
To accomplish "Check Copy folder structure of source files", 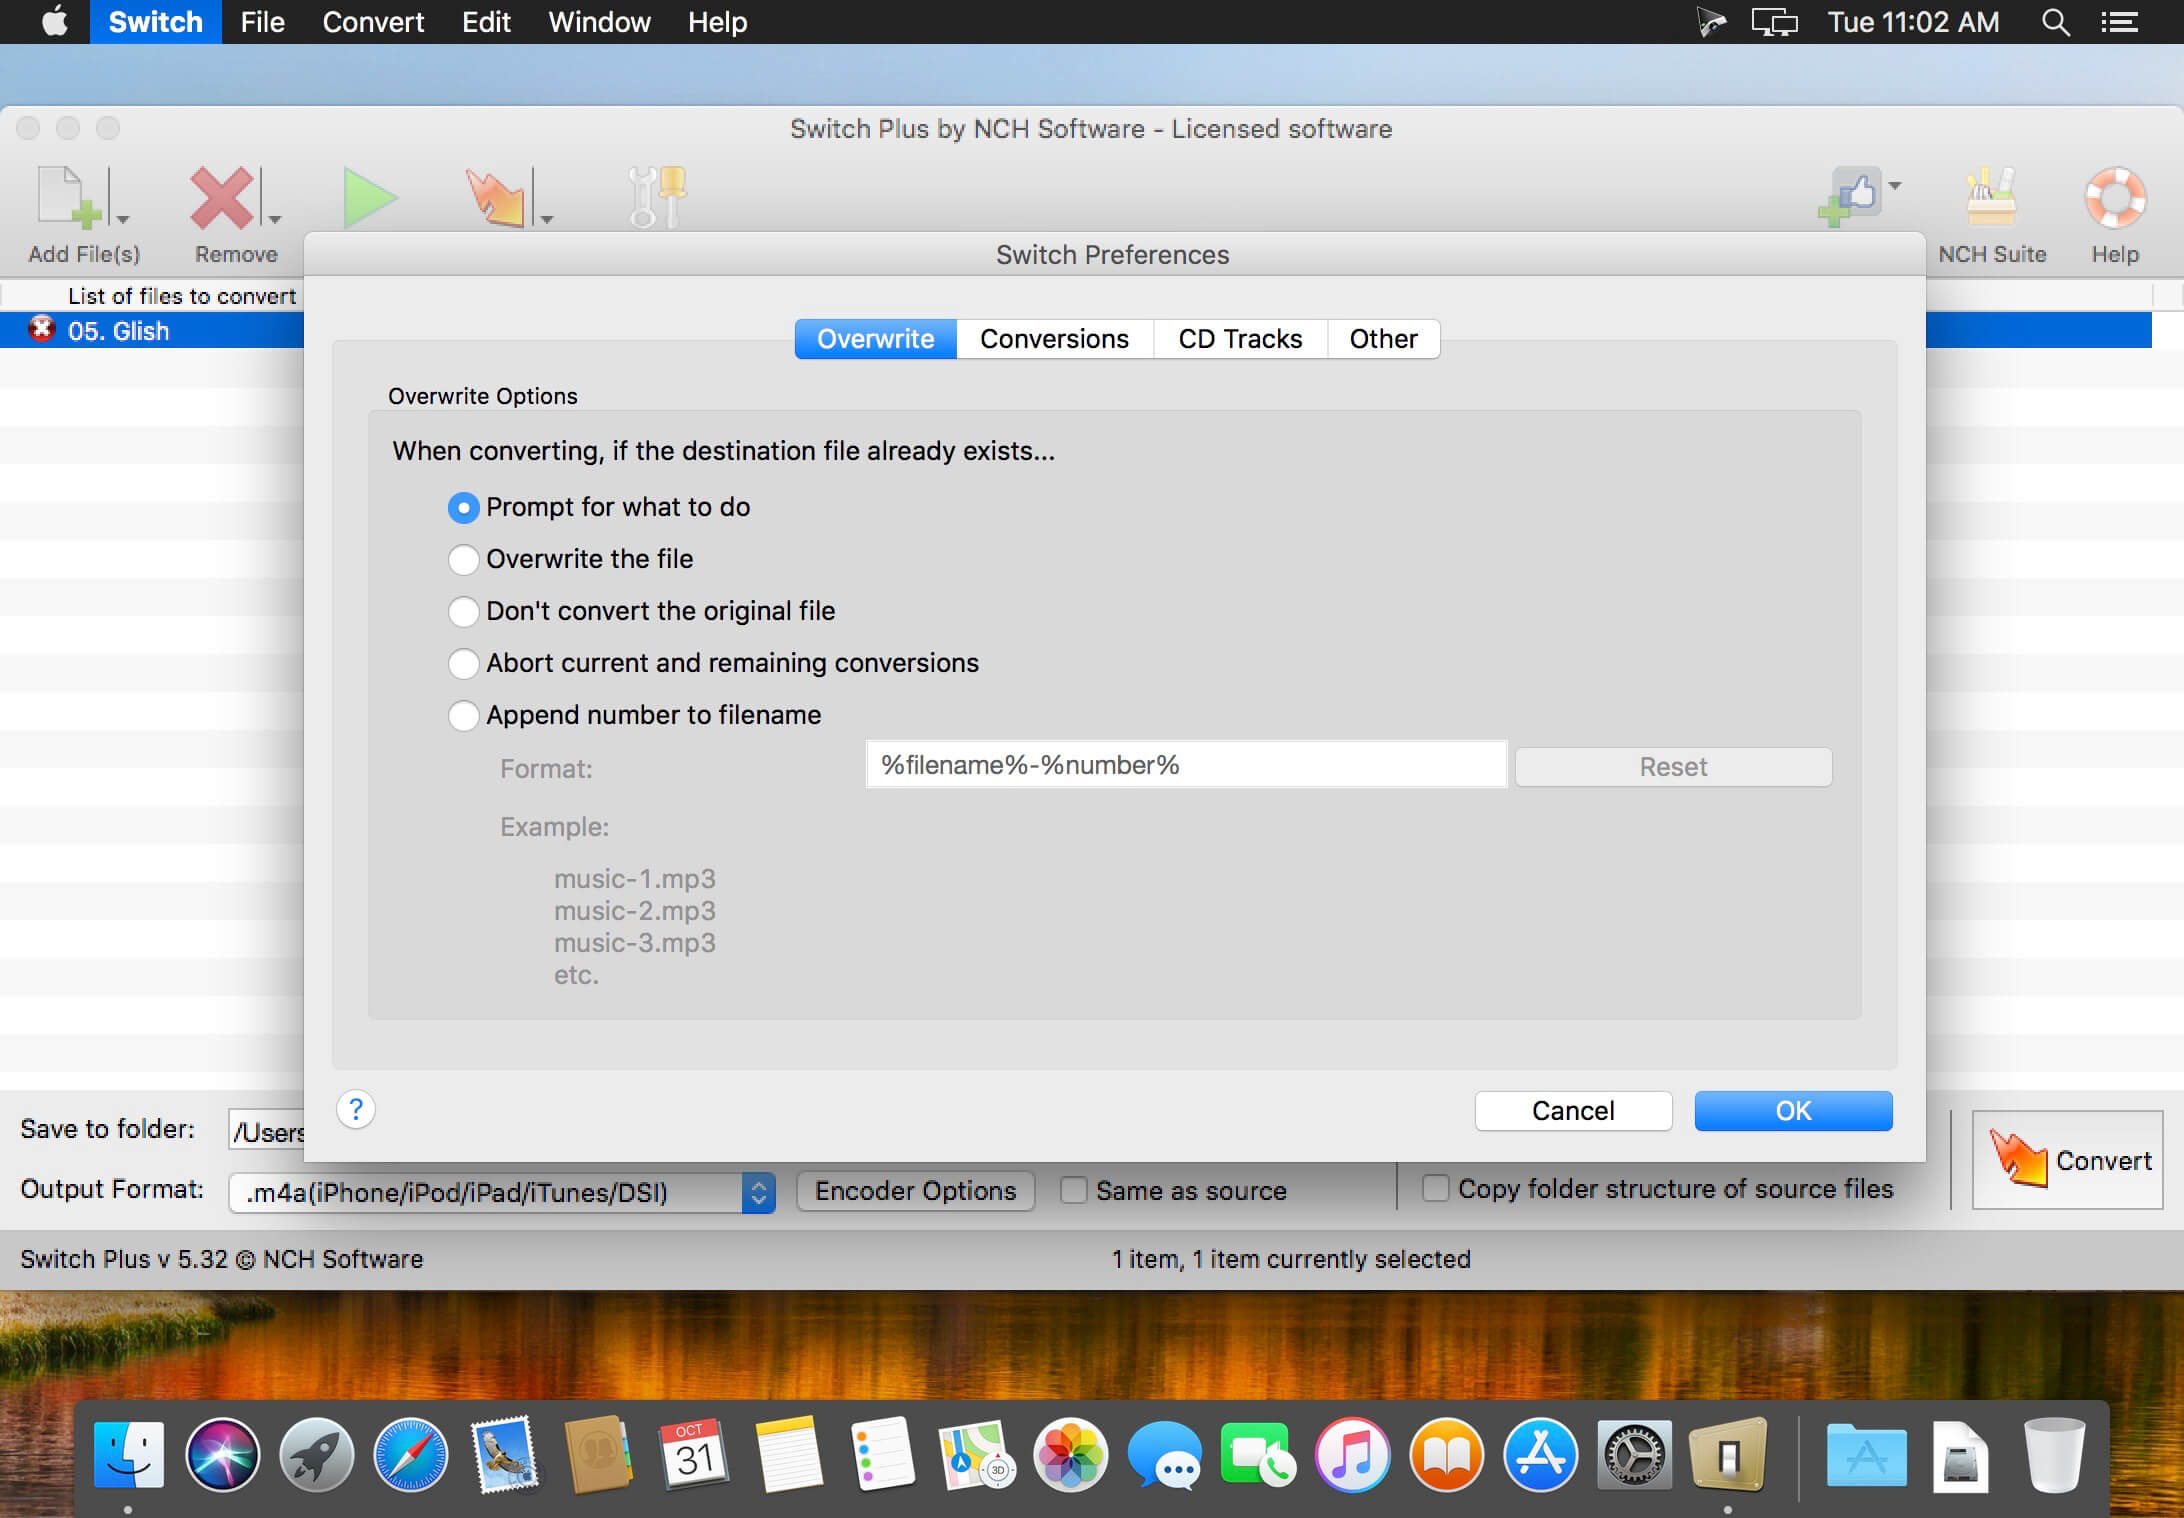I will click(x=1435, y=1188).
